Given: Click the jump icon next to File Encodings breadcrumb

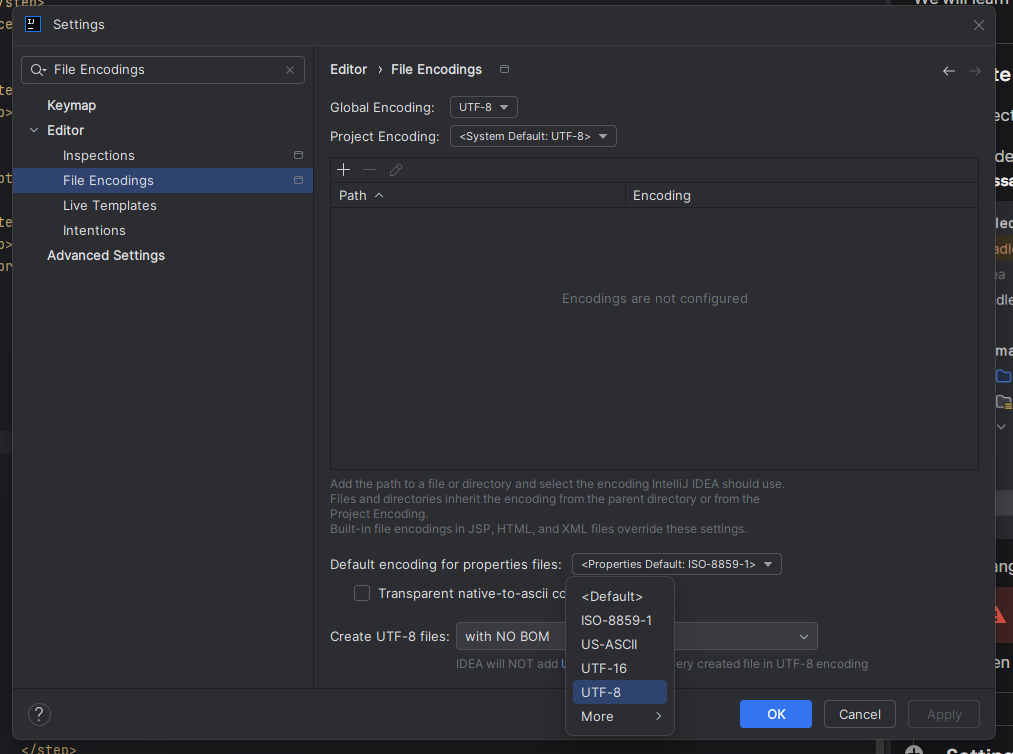Looking at the screenshot, I should [504, 69].
